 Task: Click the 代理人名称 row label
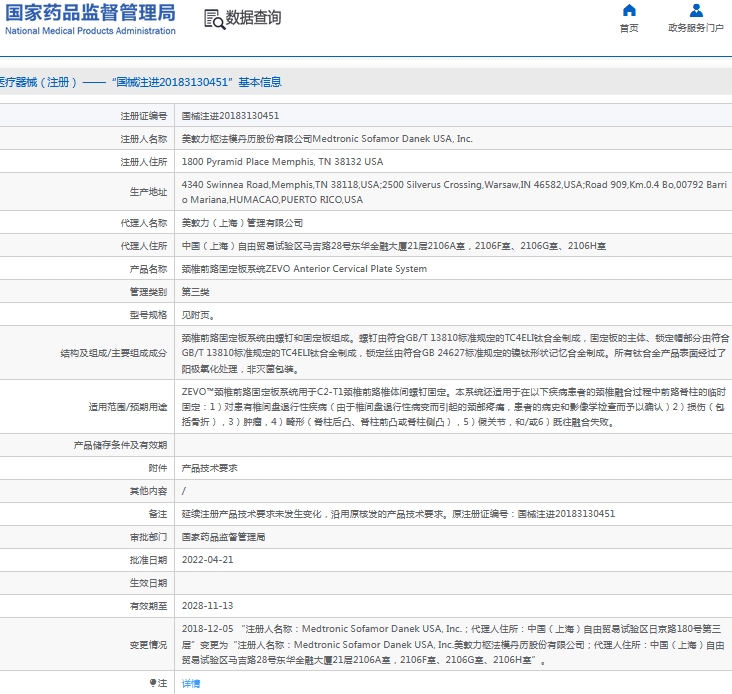(x=144, y=223)
